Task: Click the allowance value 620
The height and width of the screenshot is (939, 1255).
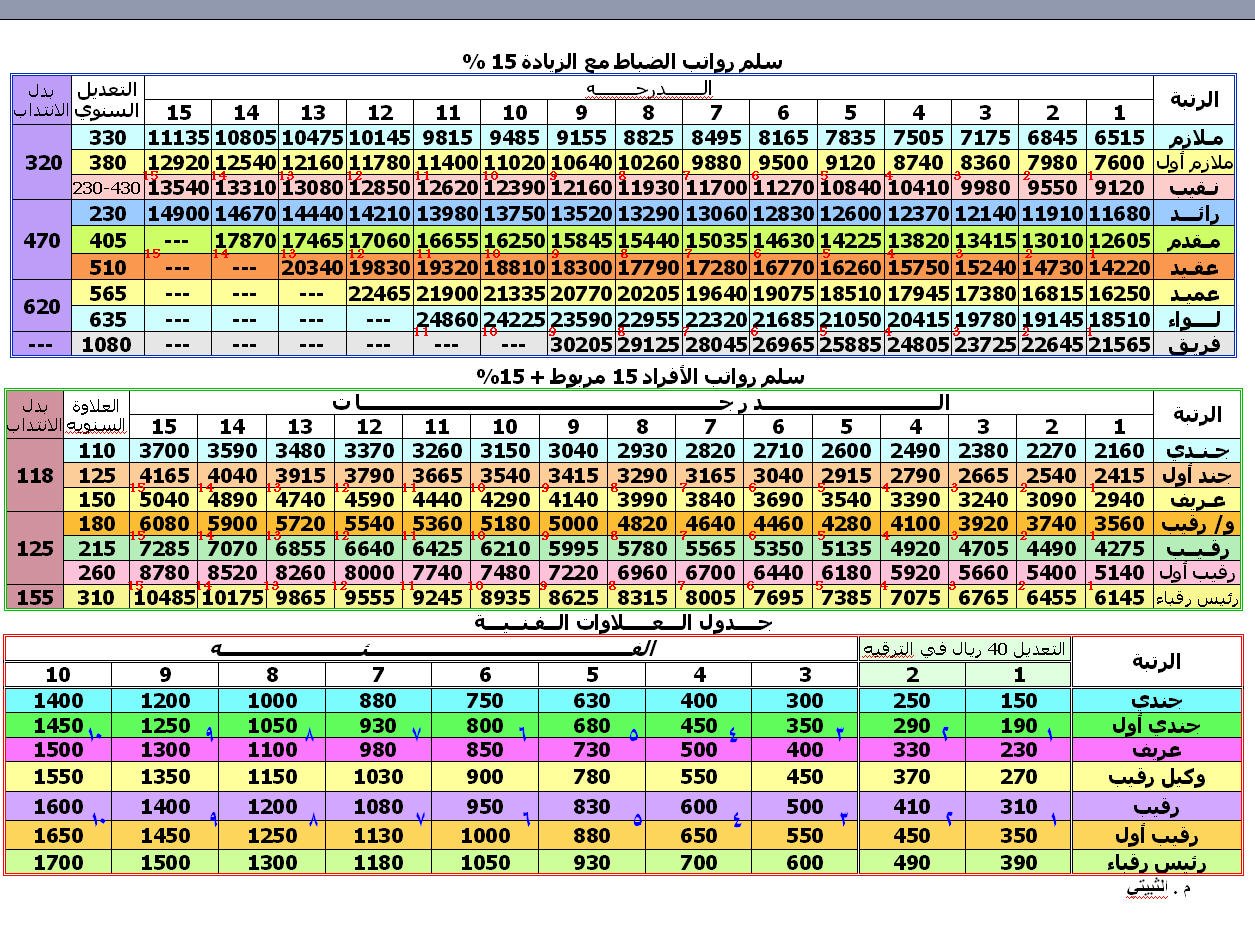Action: point(42,307)
